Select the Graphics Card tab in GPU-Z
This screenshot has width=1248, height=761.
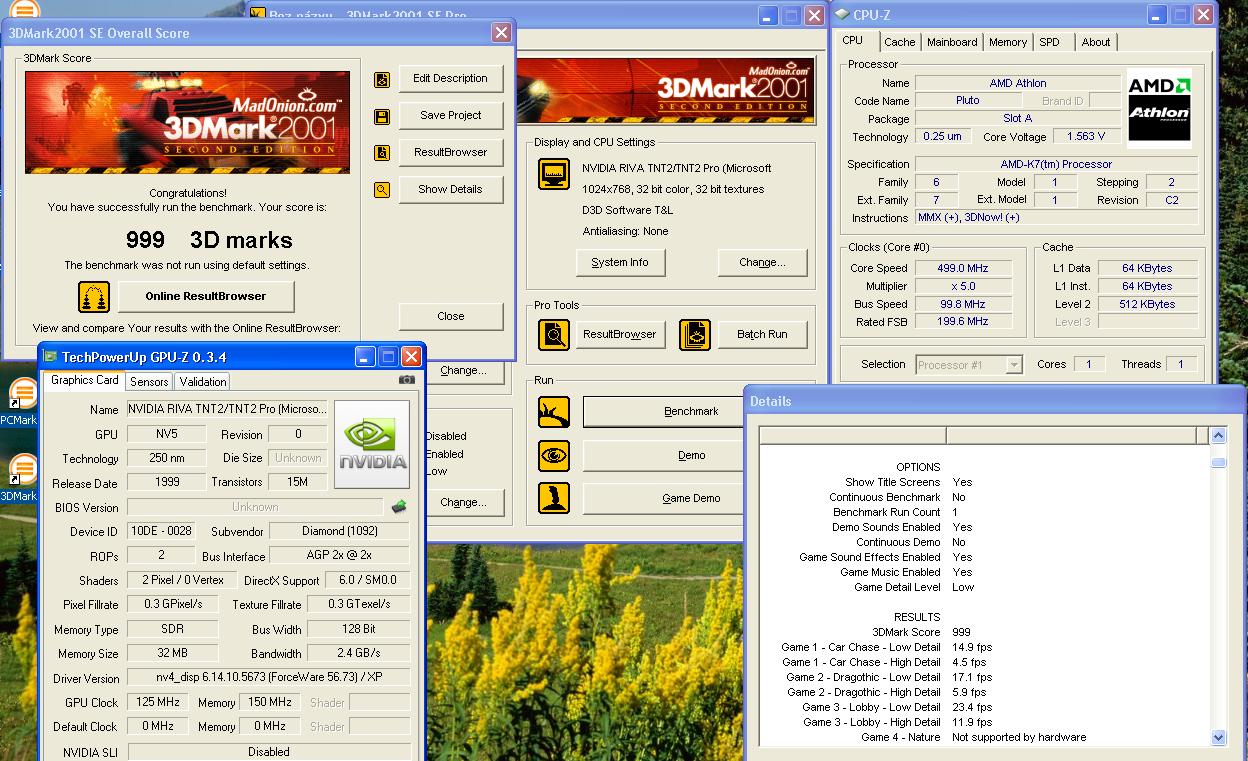85,380
